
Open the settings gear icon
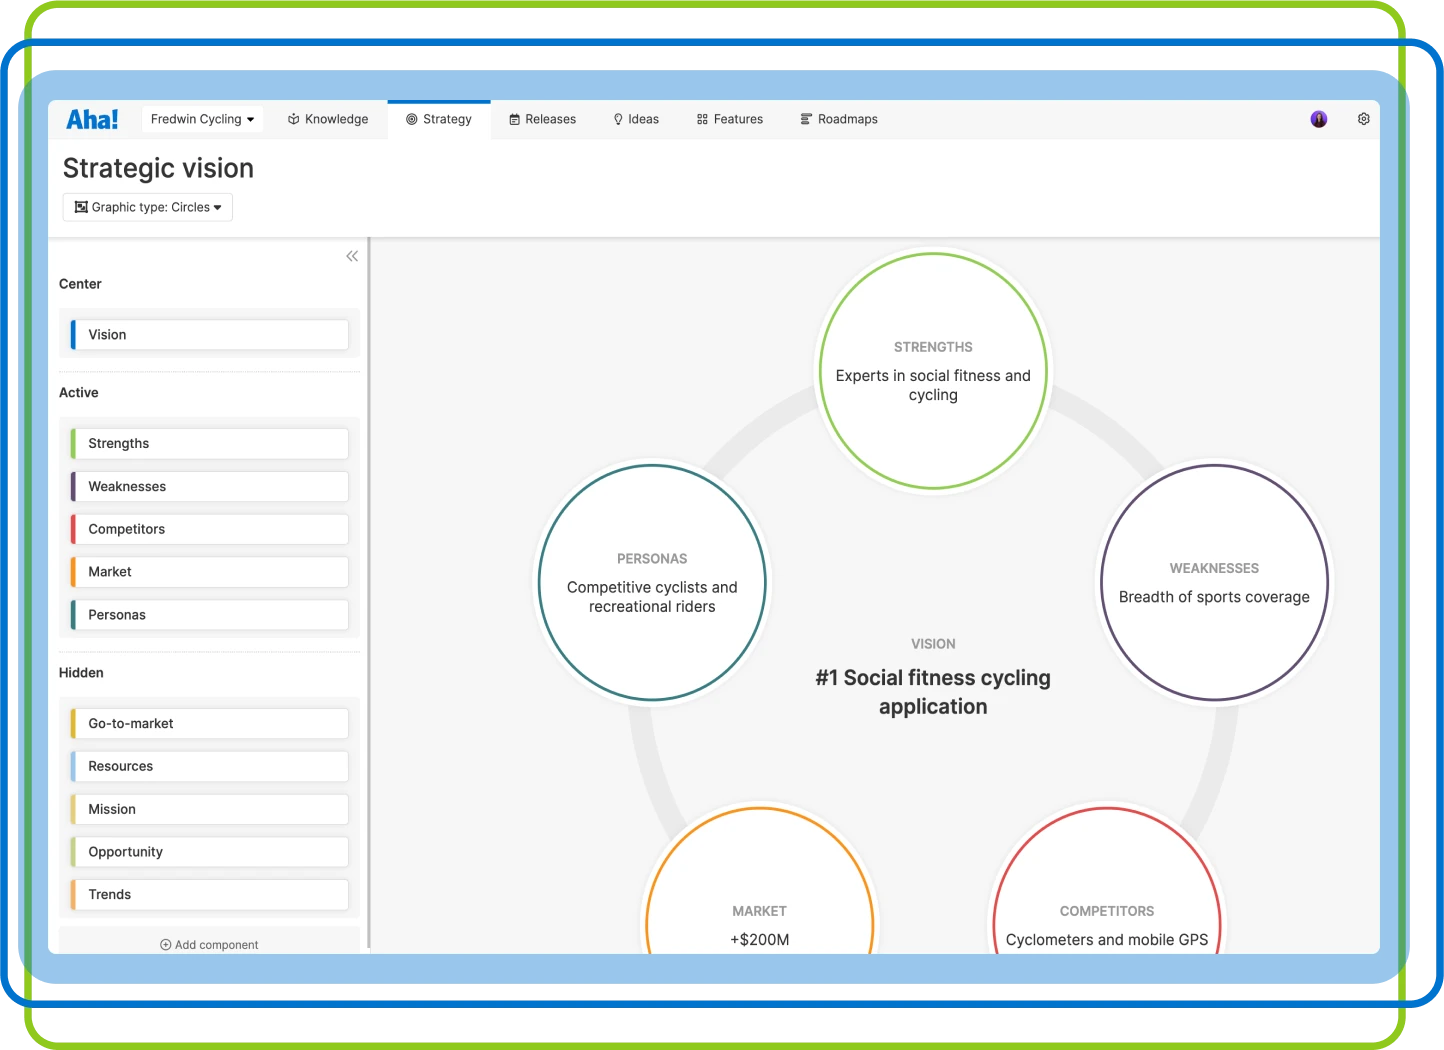click(x=1363, y=119)
